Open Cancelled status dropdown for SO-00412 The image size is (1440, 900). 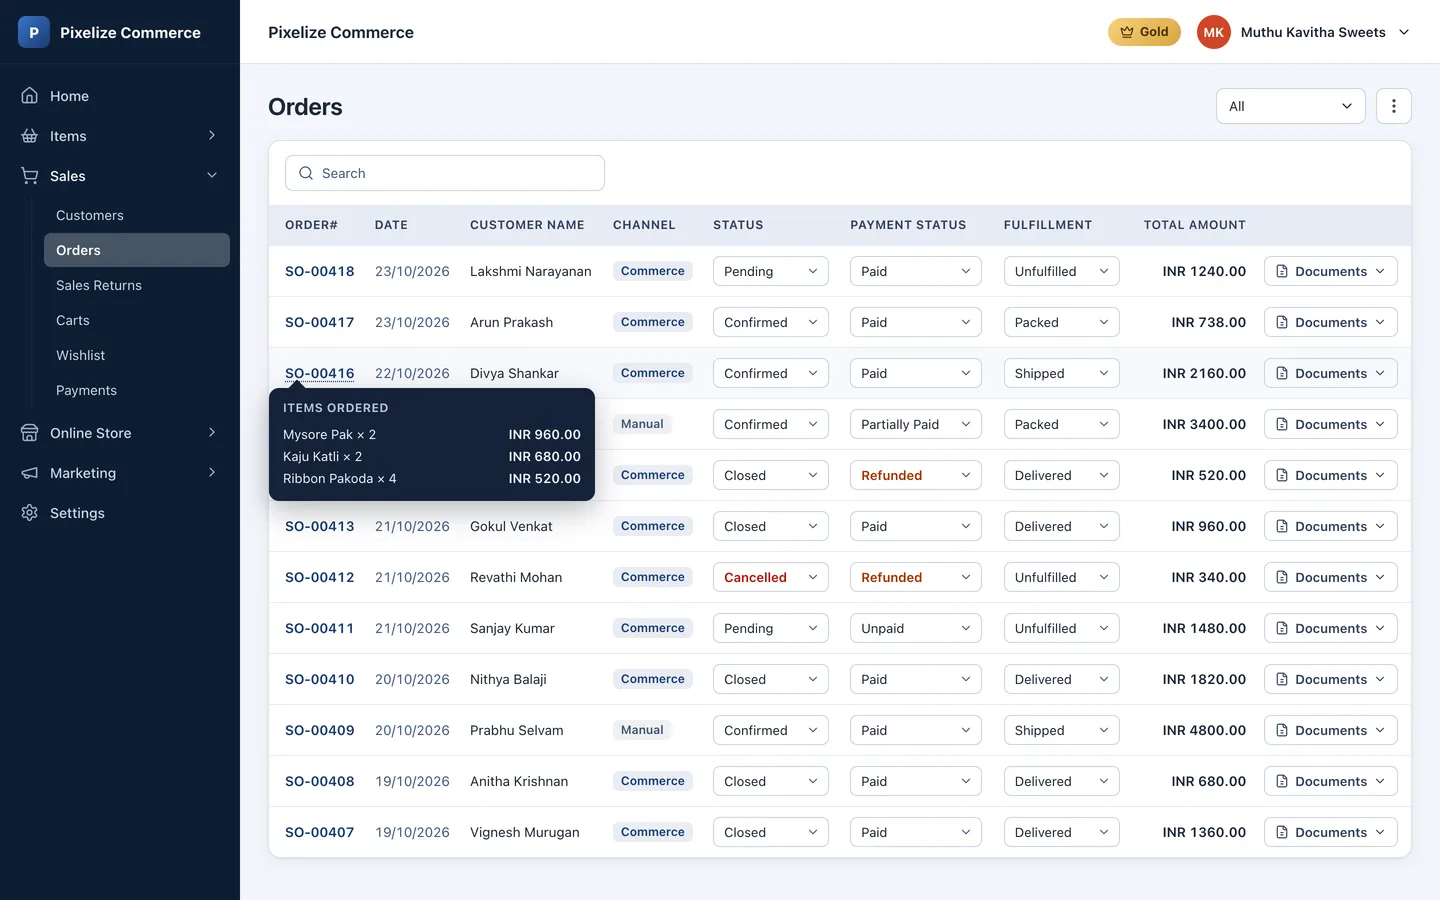(x=771, y=577)
